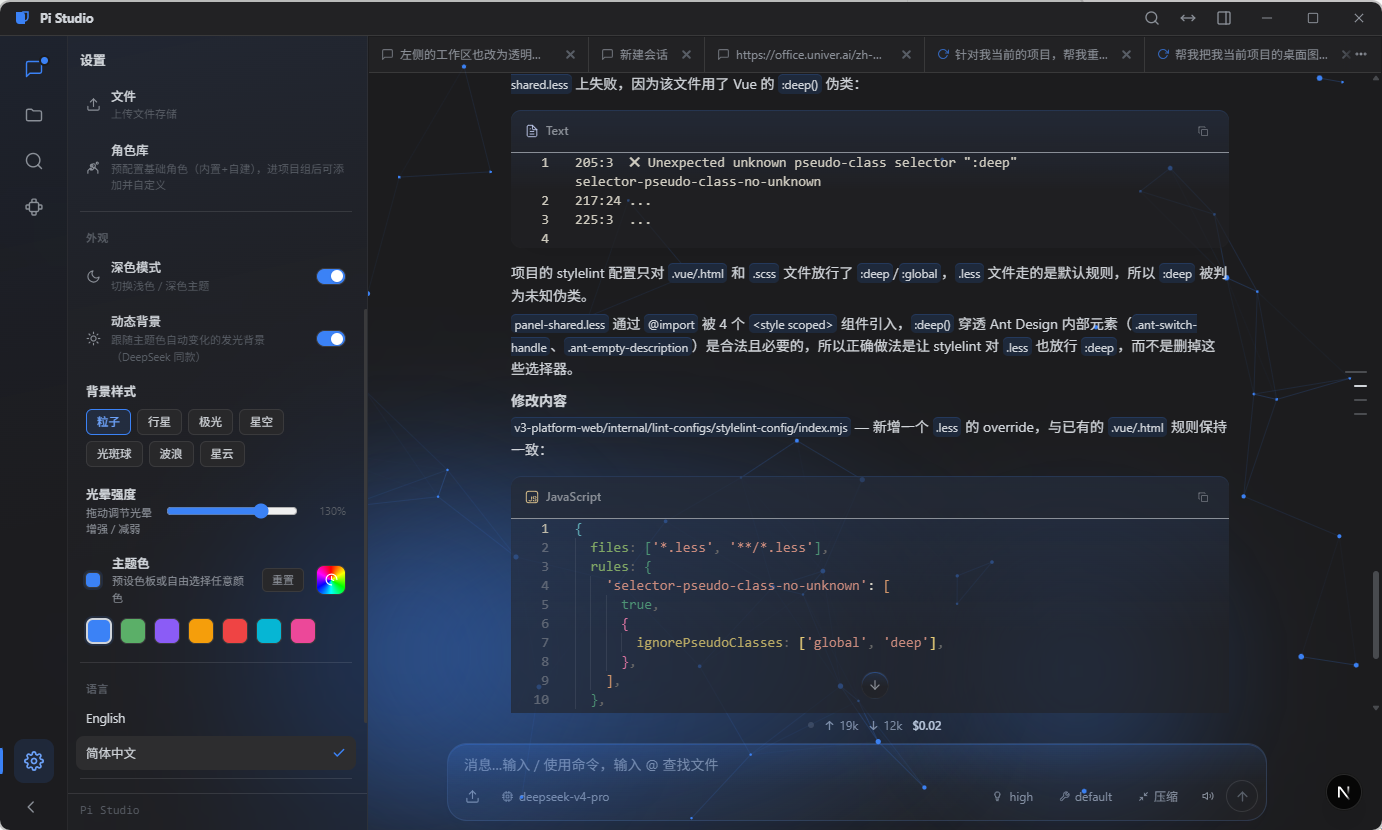This screenshot has width=1382, height=830.
Task: Click the round N avatar button
Action: tap(1343, 792)
